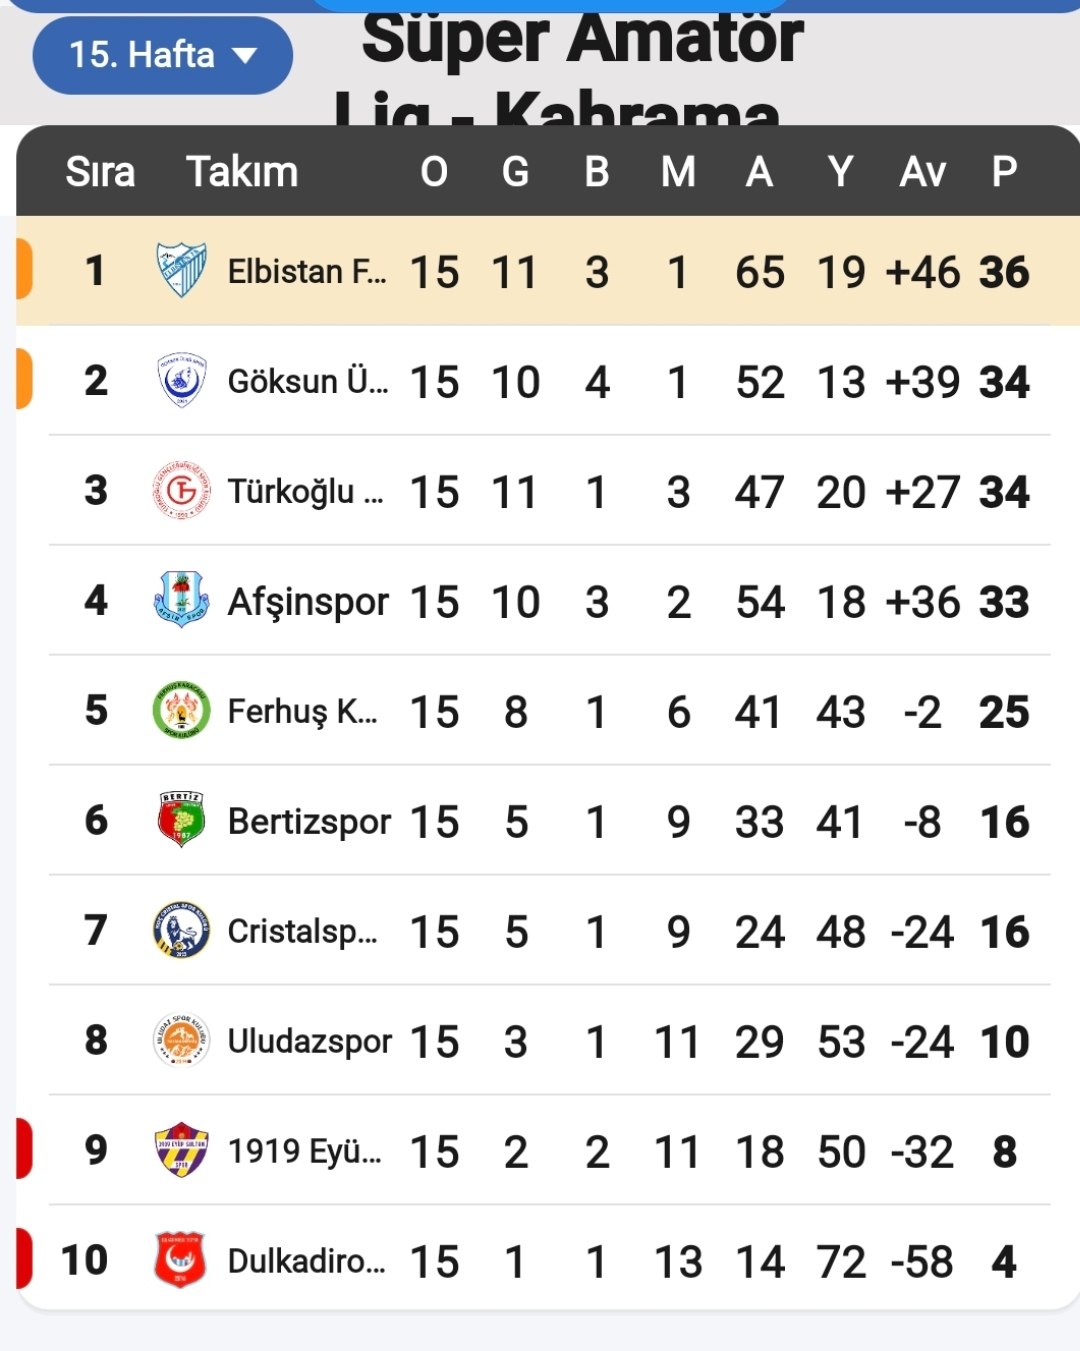This screenshot has width=1080, height=1351.
Task: Click the Sıra rank column header
Action: coord(100,172)
